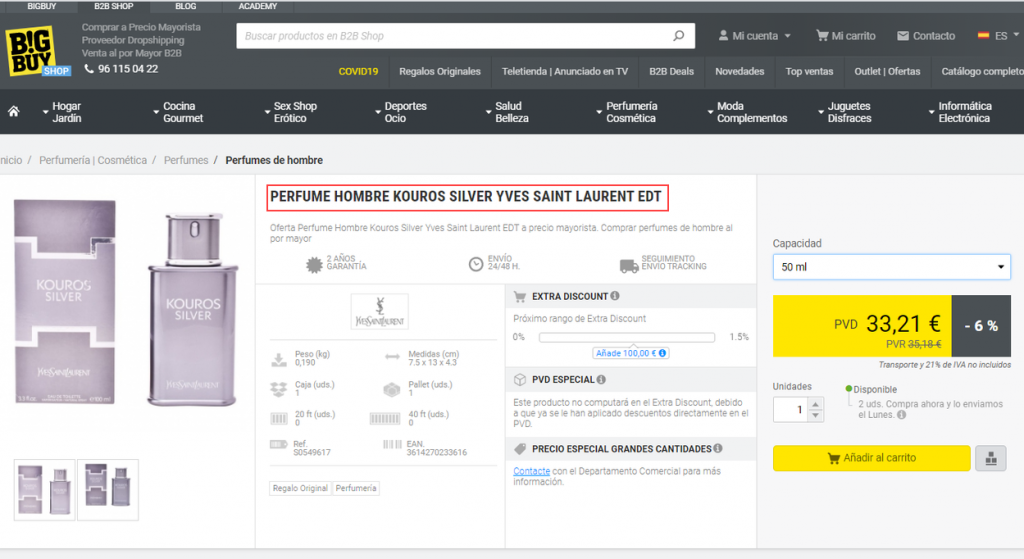Screen dimensions: 1024x559
Task: Switch to the Academy top tab
Action: point(258,6)
